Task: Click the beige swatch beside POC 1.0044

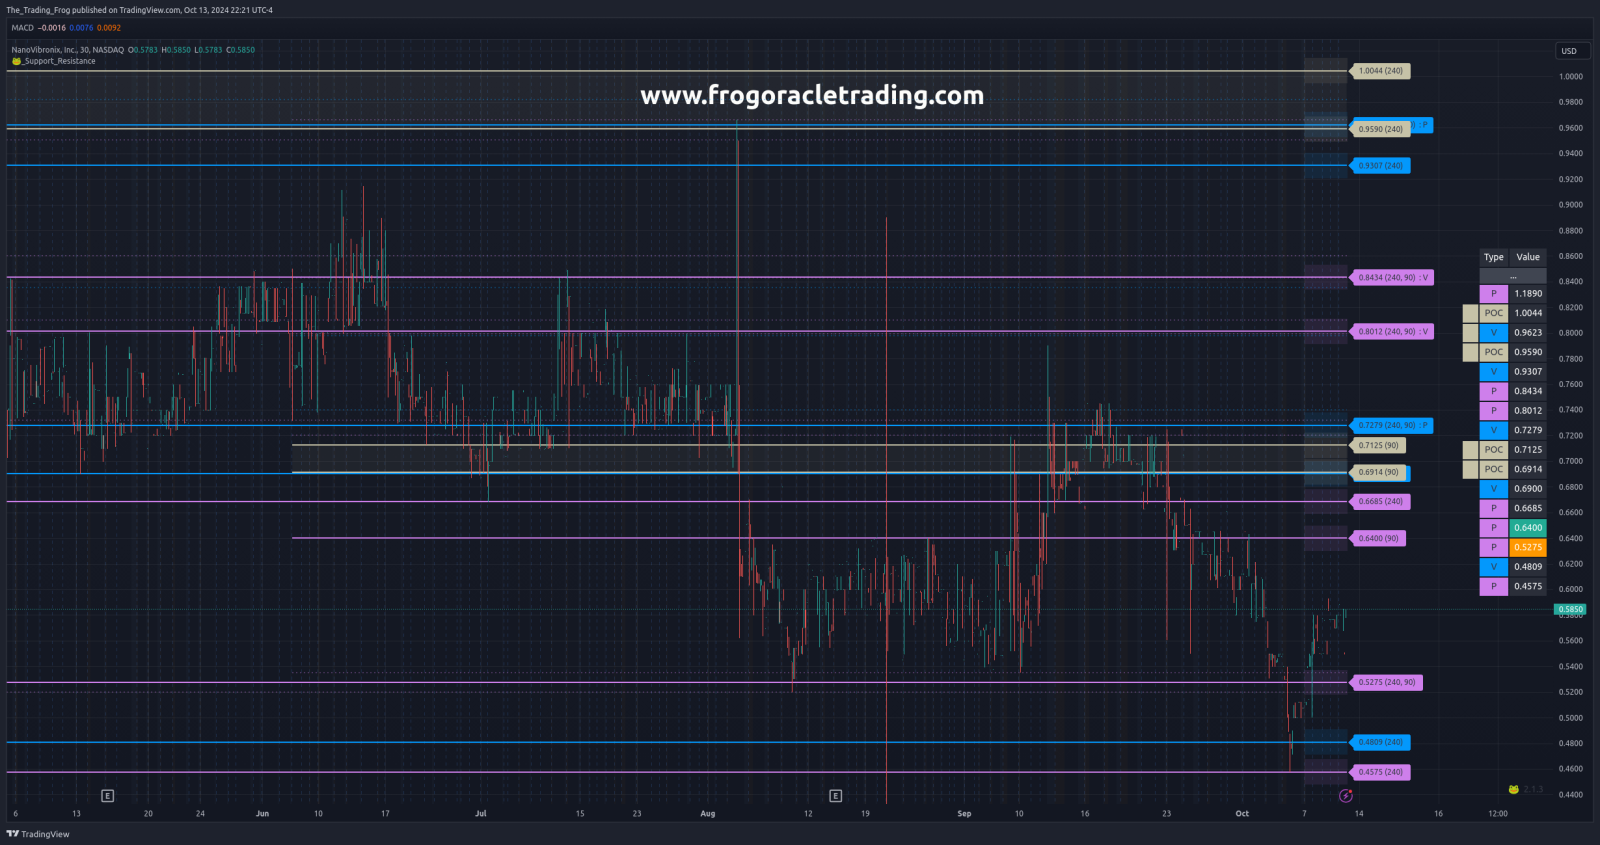Action: pyautogui.click(x=1470, y=313)
